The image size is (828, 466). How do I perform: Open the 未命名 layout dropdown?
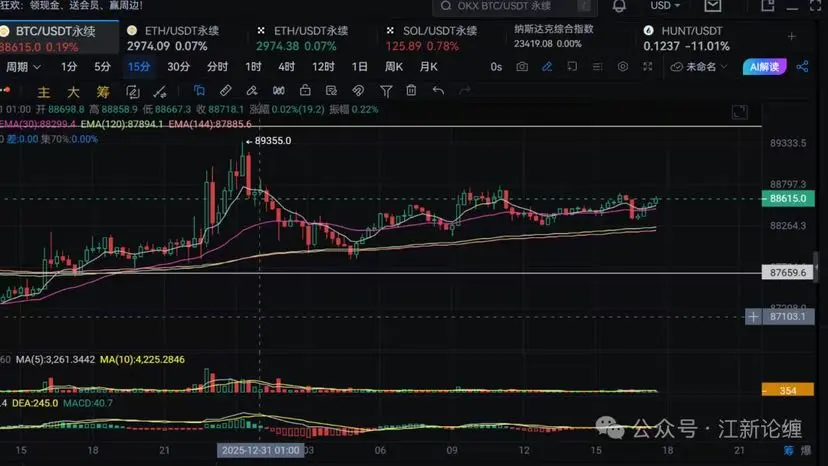700,67
